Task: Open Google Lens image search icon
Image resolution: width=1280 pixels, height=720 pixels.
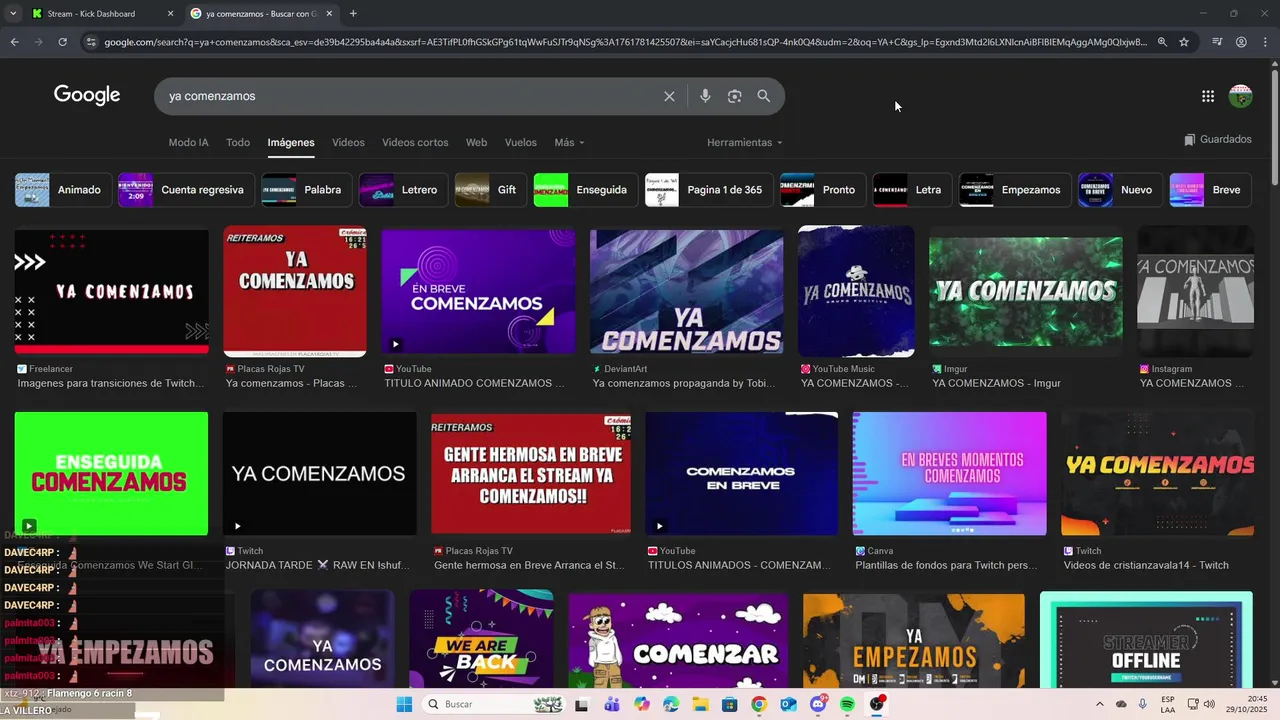Action: click(x=735, y=96)
